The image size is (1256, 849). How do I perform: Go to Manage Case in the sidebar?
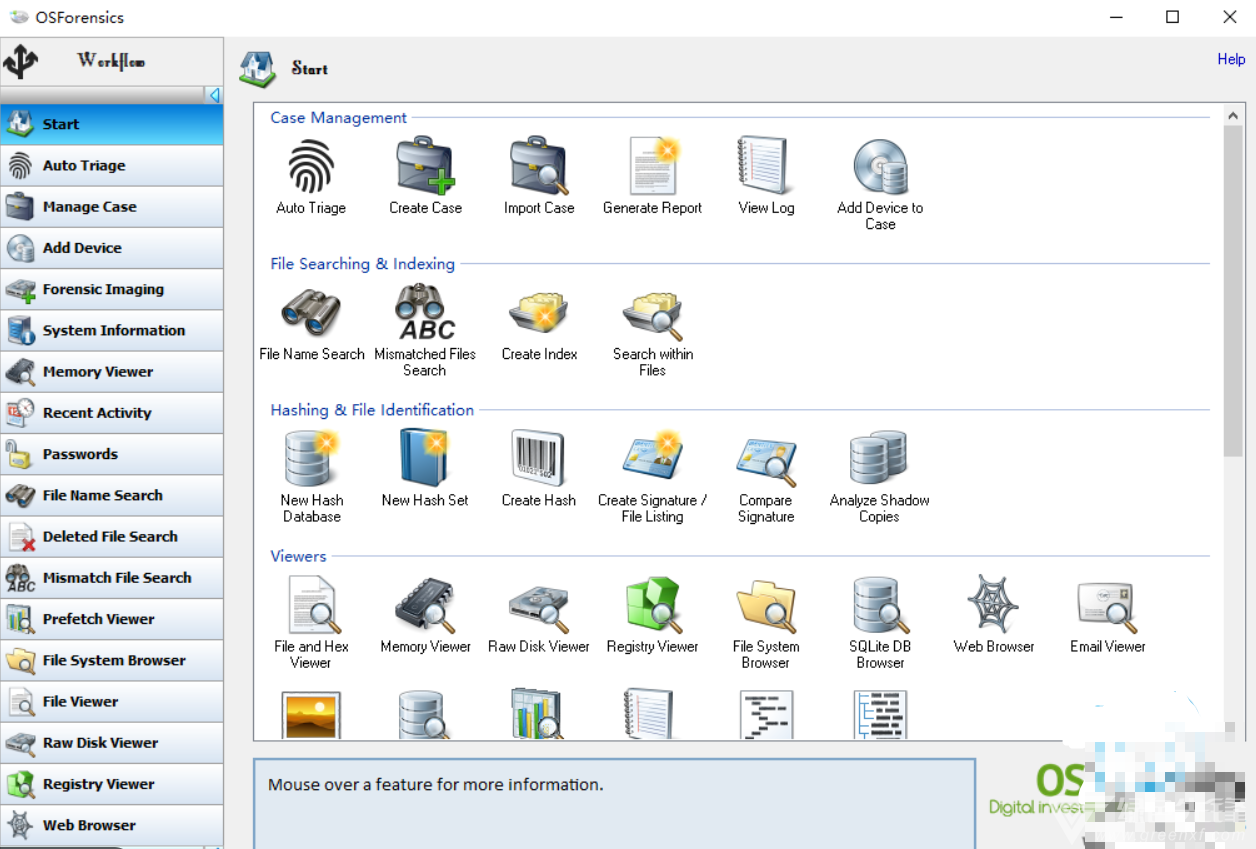112,206
